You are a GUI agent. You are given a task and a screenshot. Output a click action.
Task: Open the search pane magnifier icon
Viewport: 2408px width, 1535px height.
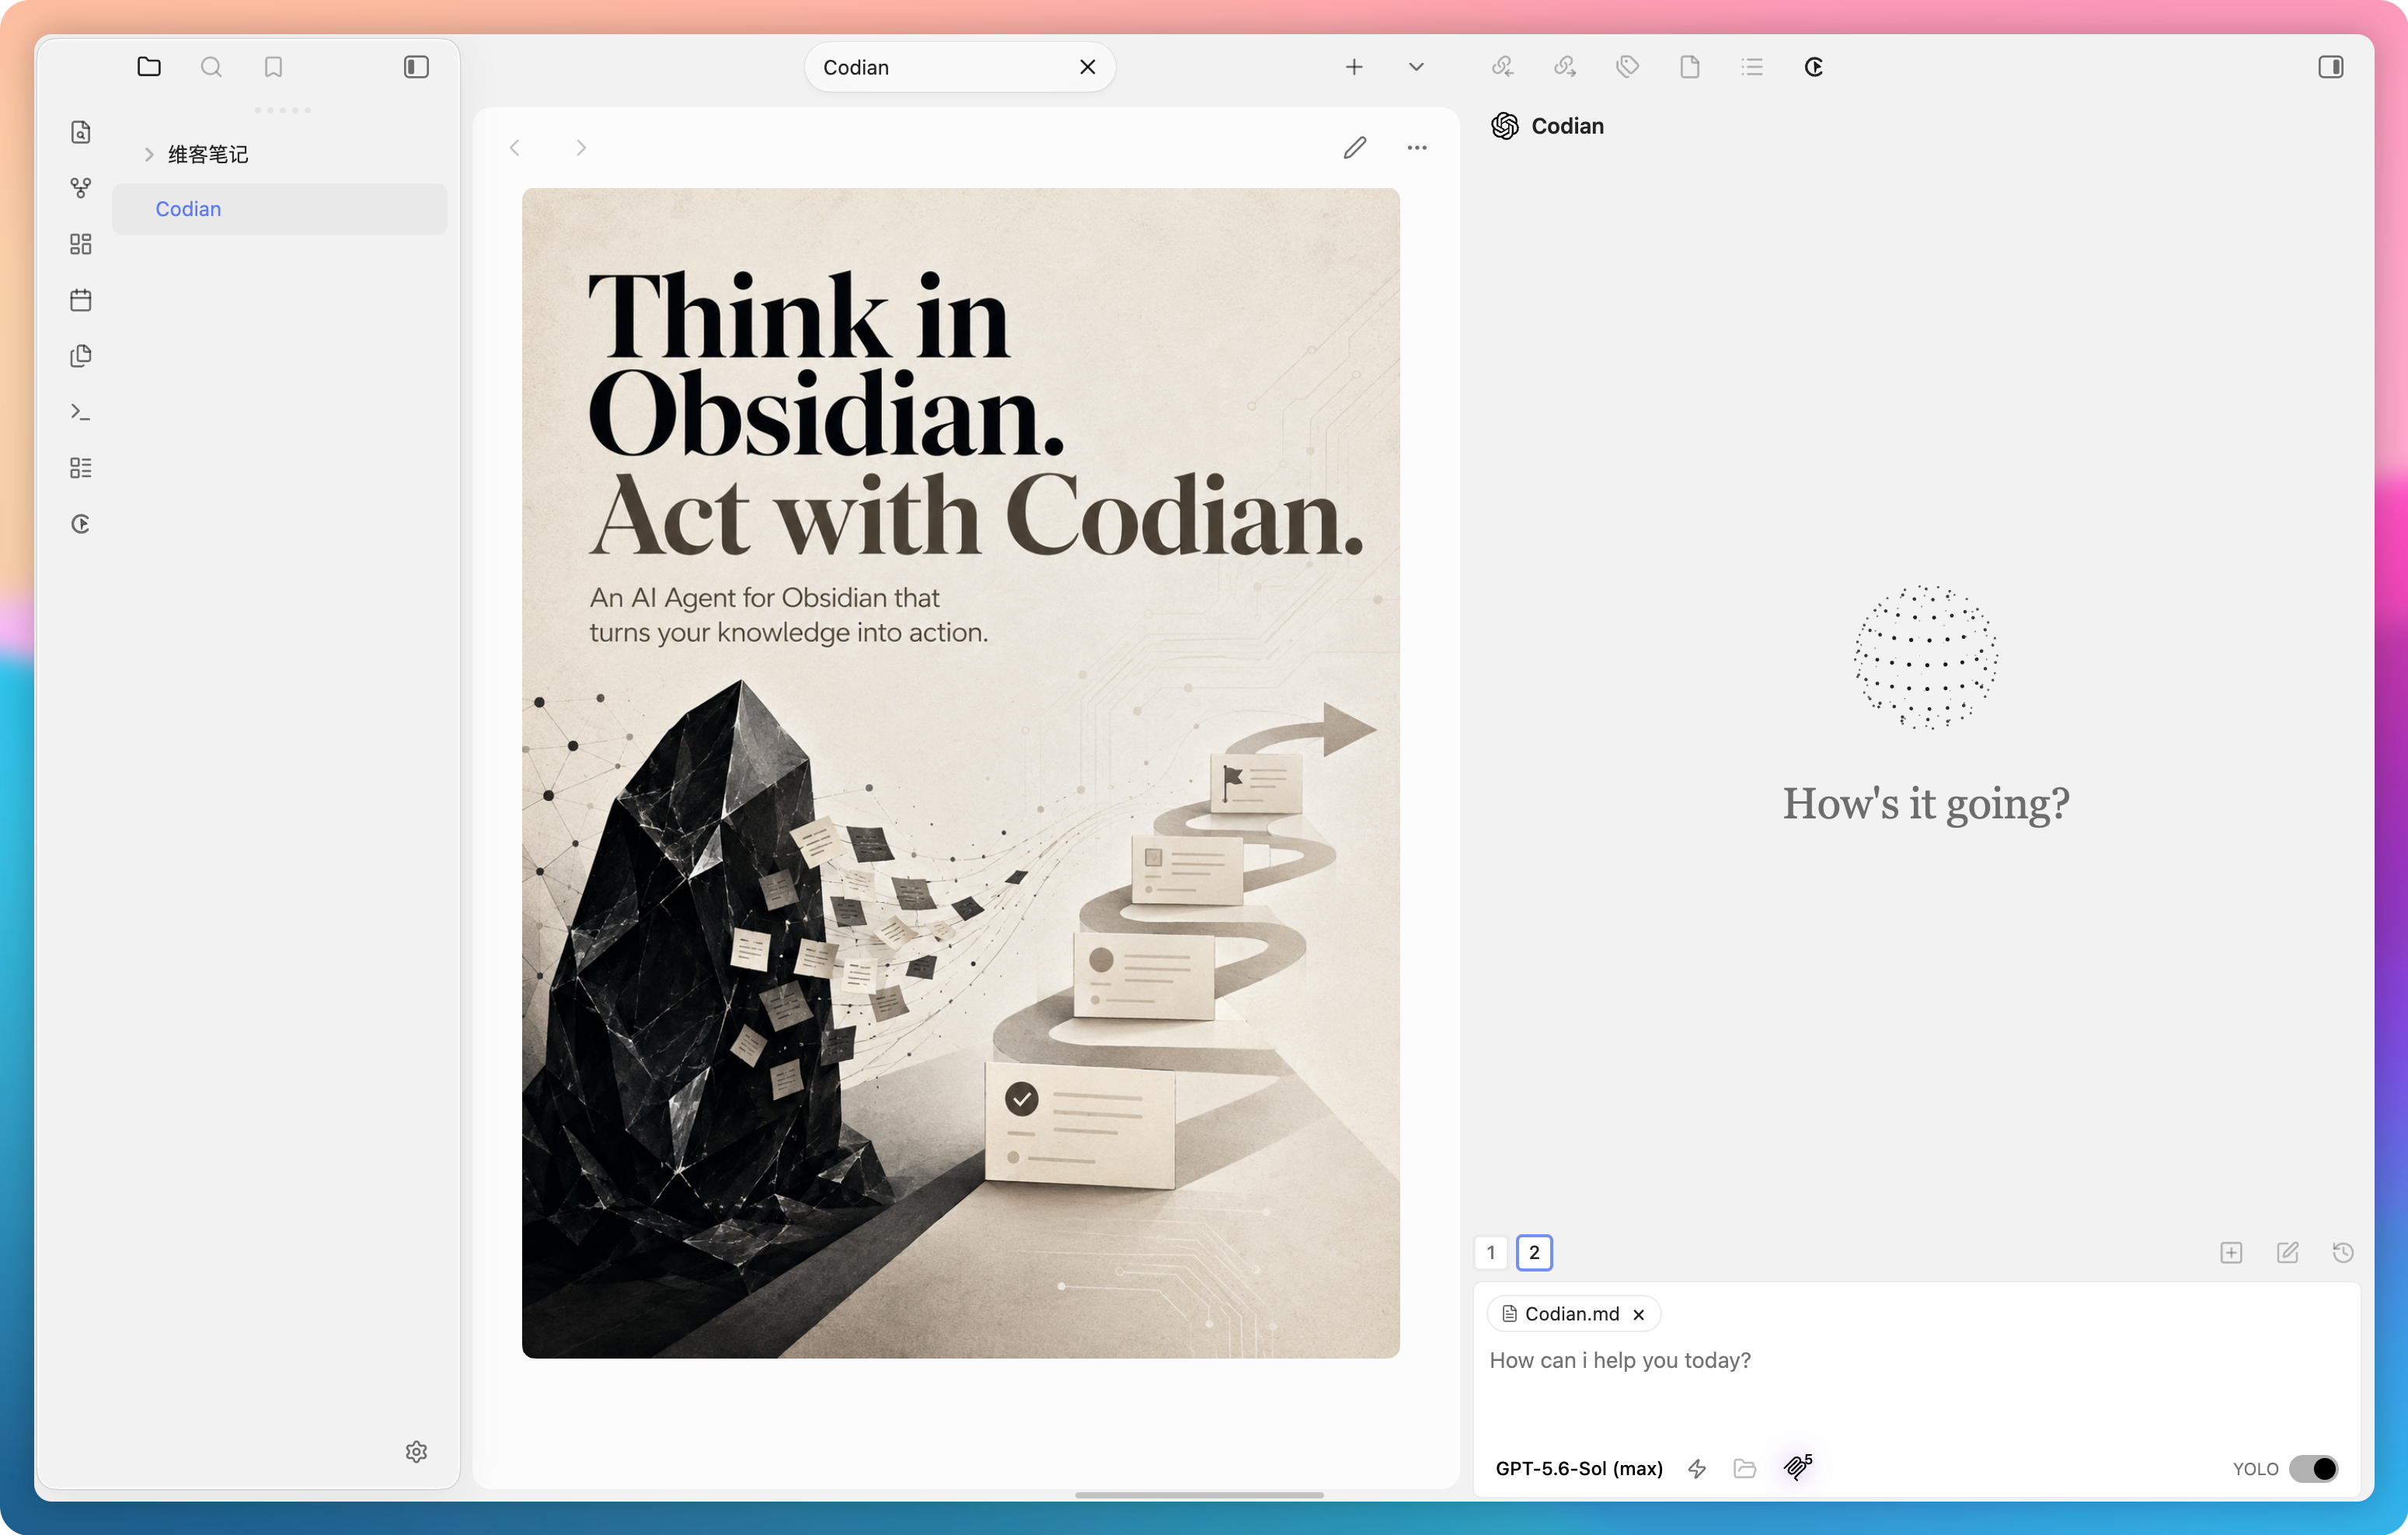tap(211, 67)
